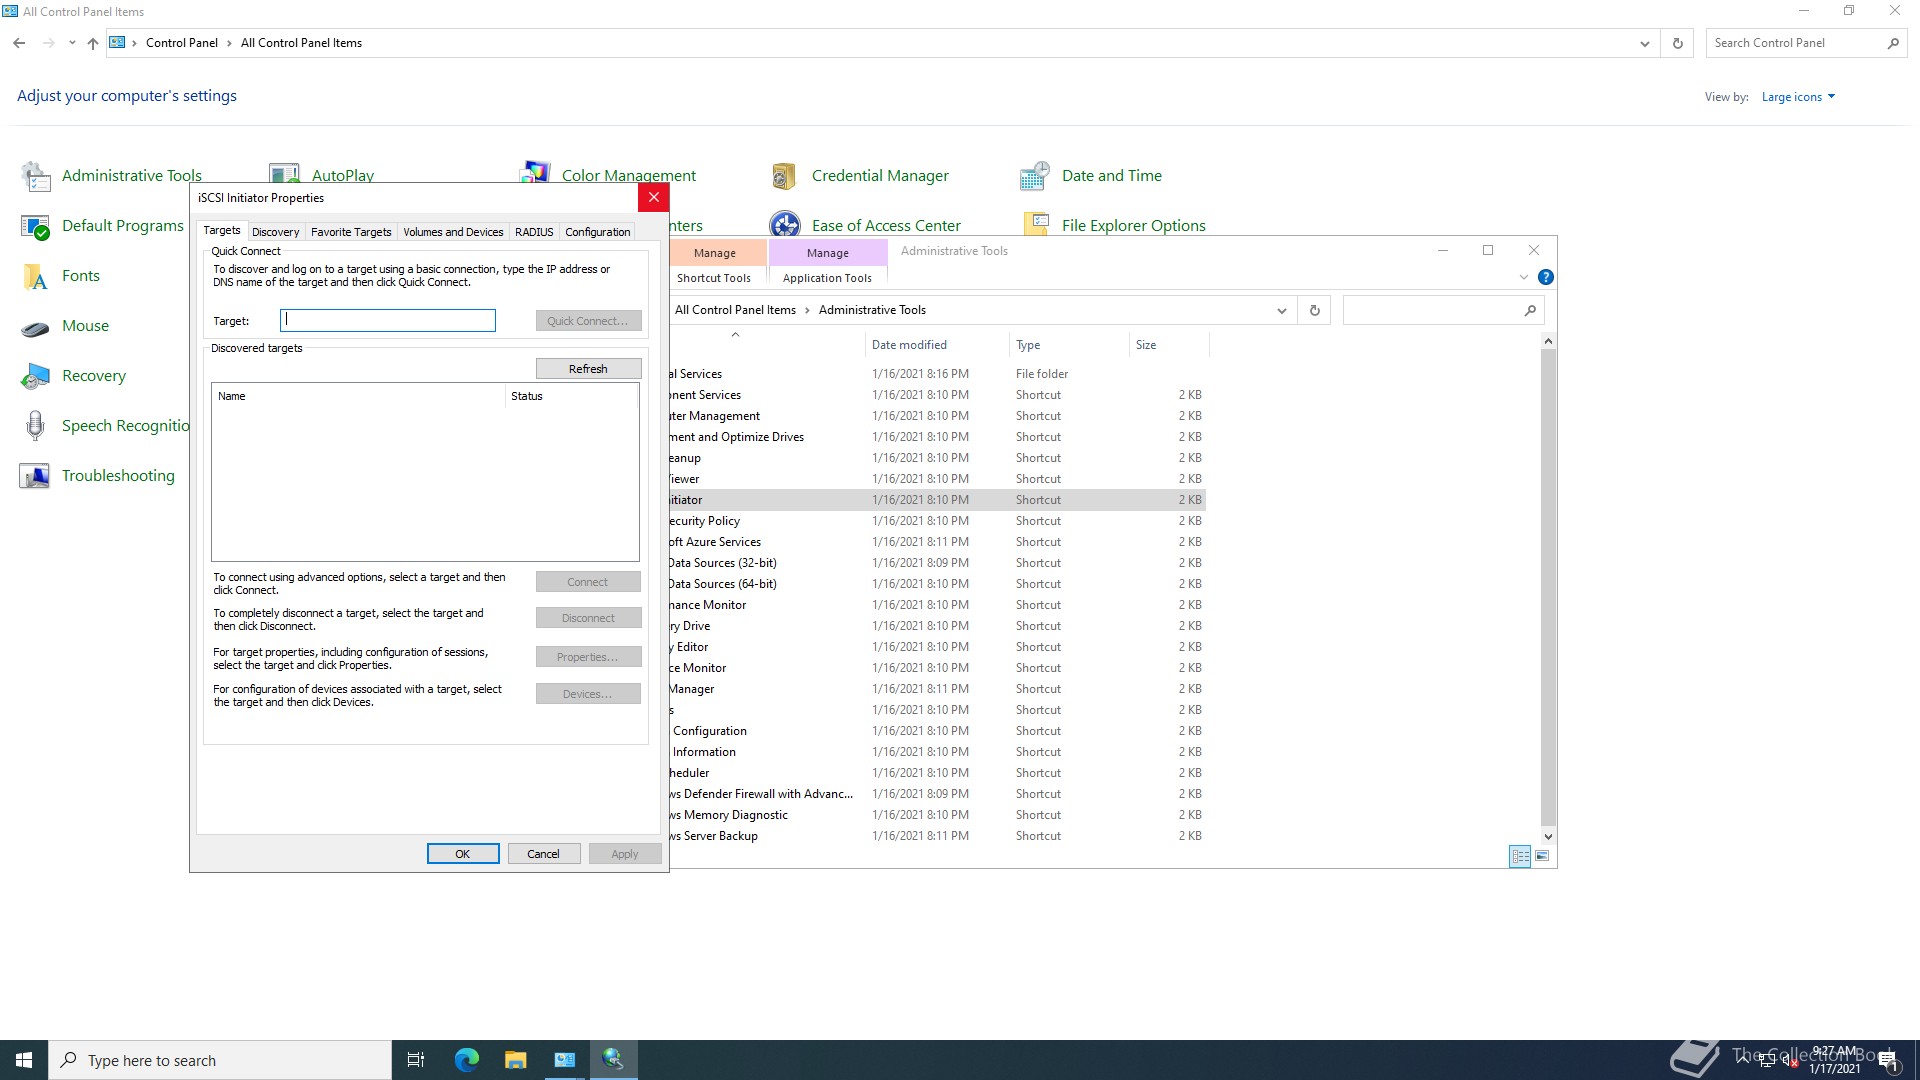Select the Windows Memory Diagnostic shortcut
The height and width of the screenshot is (1080, 1920).
[x=936, y=815]
